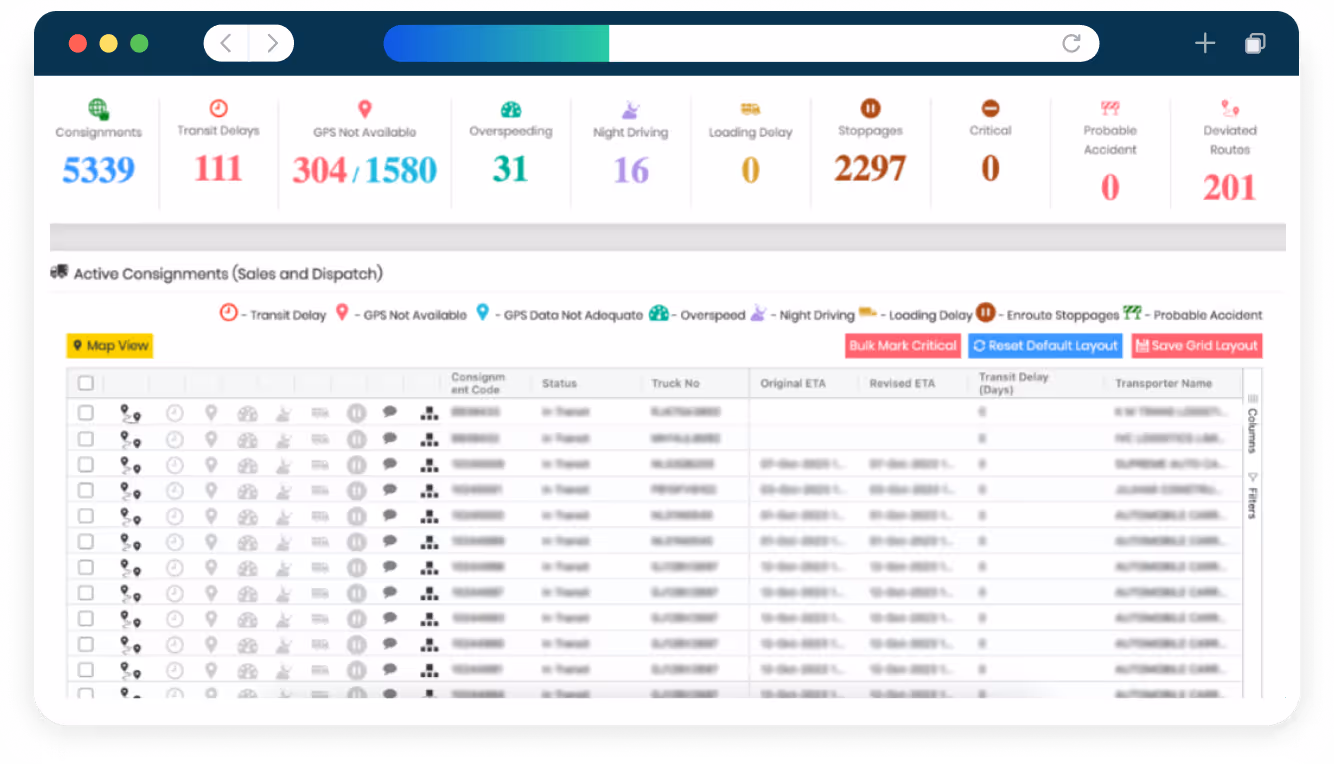
Task: Click the browser address bar
Action: [741, 43]
